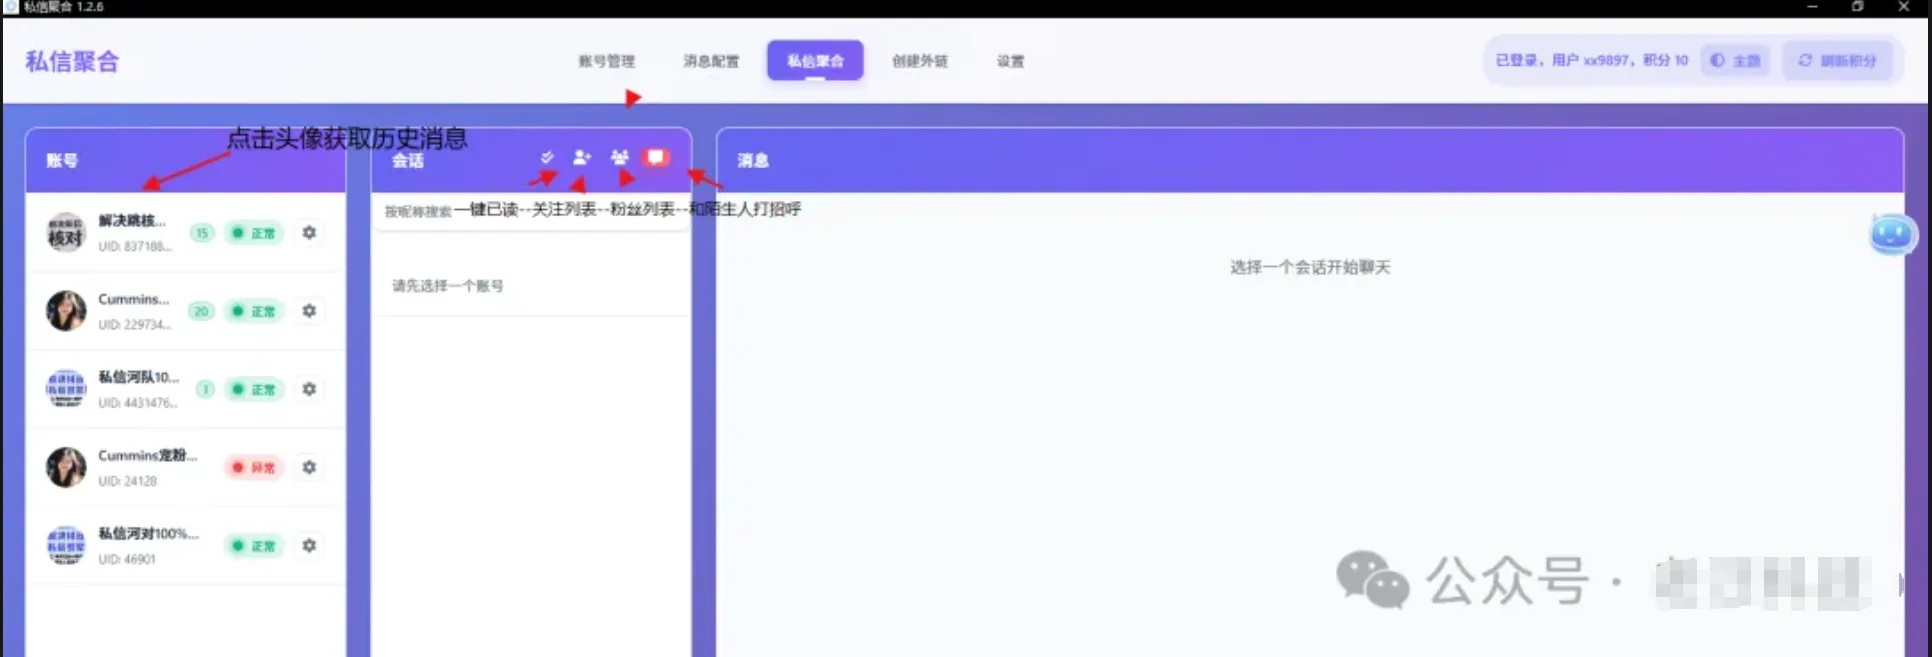Open settings gear for 私信河对100%... account
The width and height of the screenshot is (1932, 657).
pyautogui.click(x=309, y=545)
